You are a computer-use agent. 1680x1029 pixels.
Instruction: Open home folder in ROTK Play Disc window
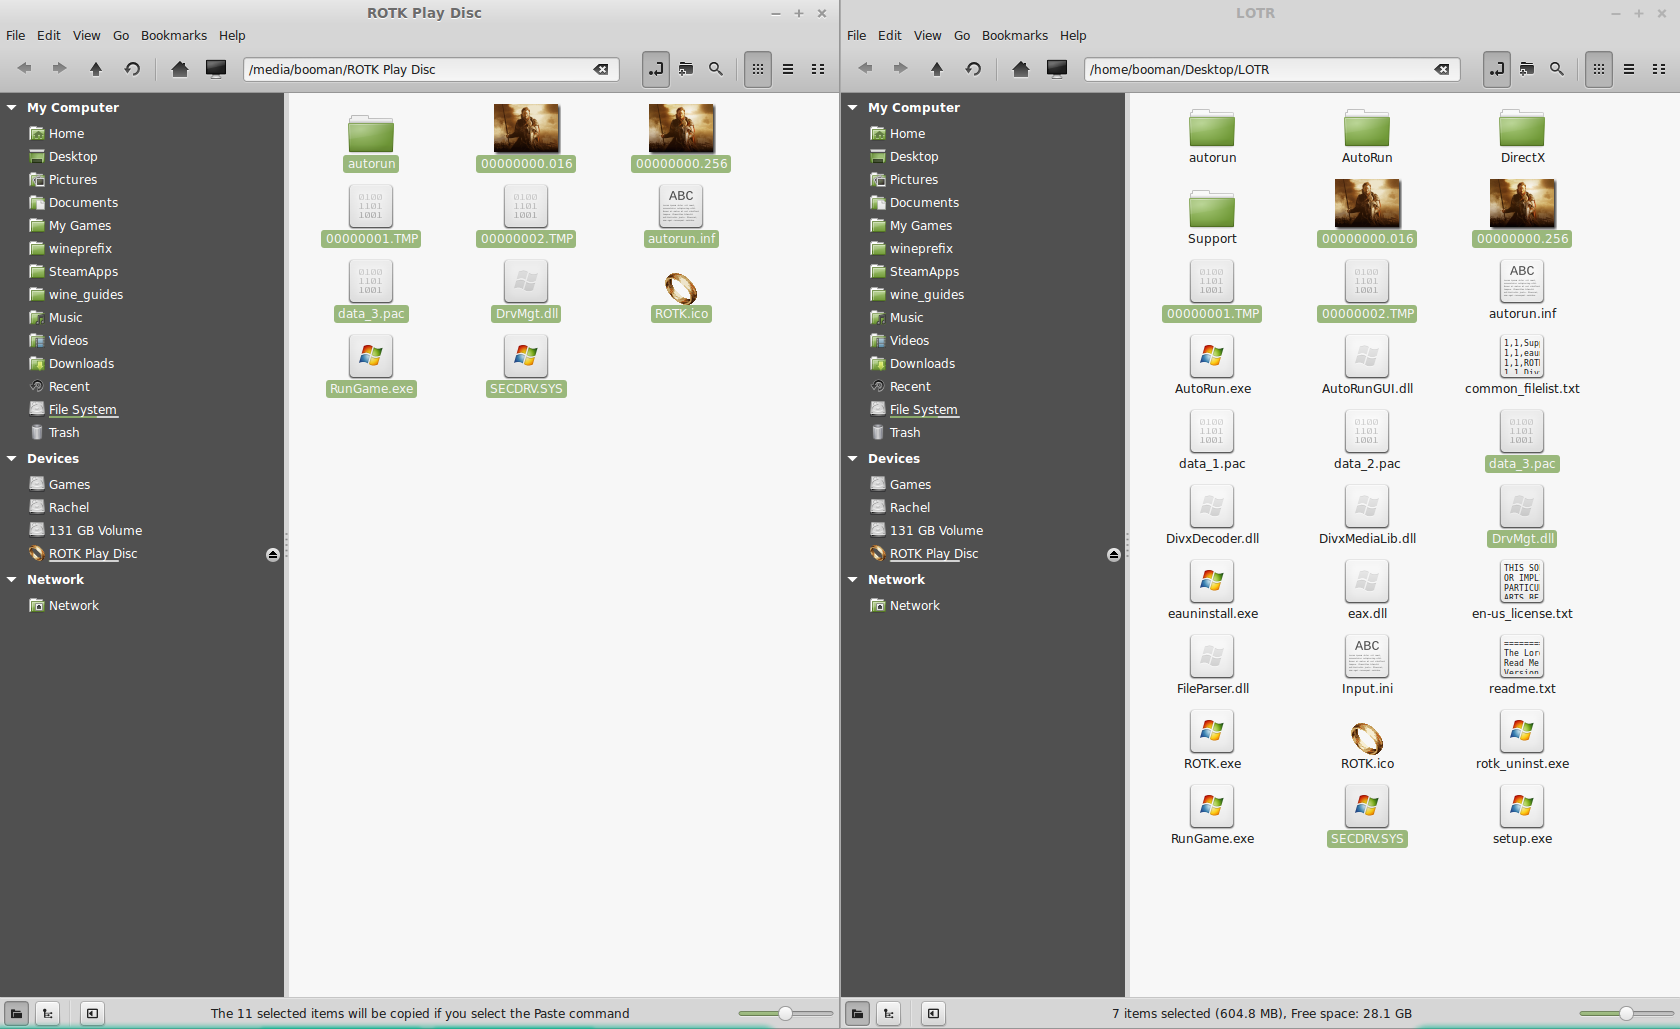pos(180,69)
